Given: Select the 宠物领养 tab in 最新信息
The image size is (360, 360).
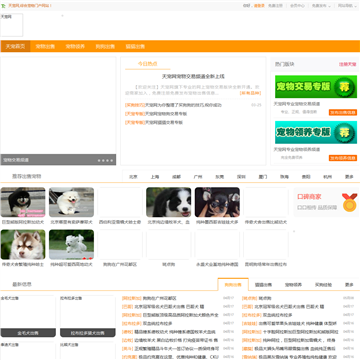Looking at the screenshot, I should (293, 285).
